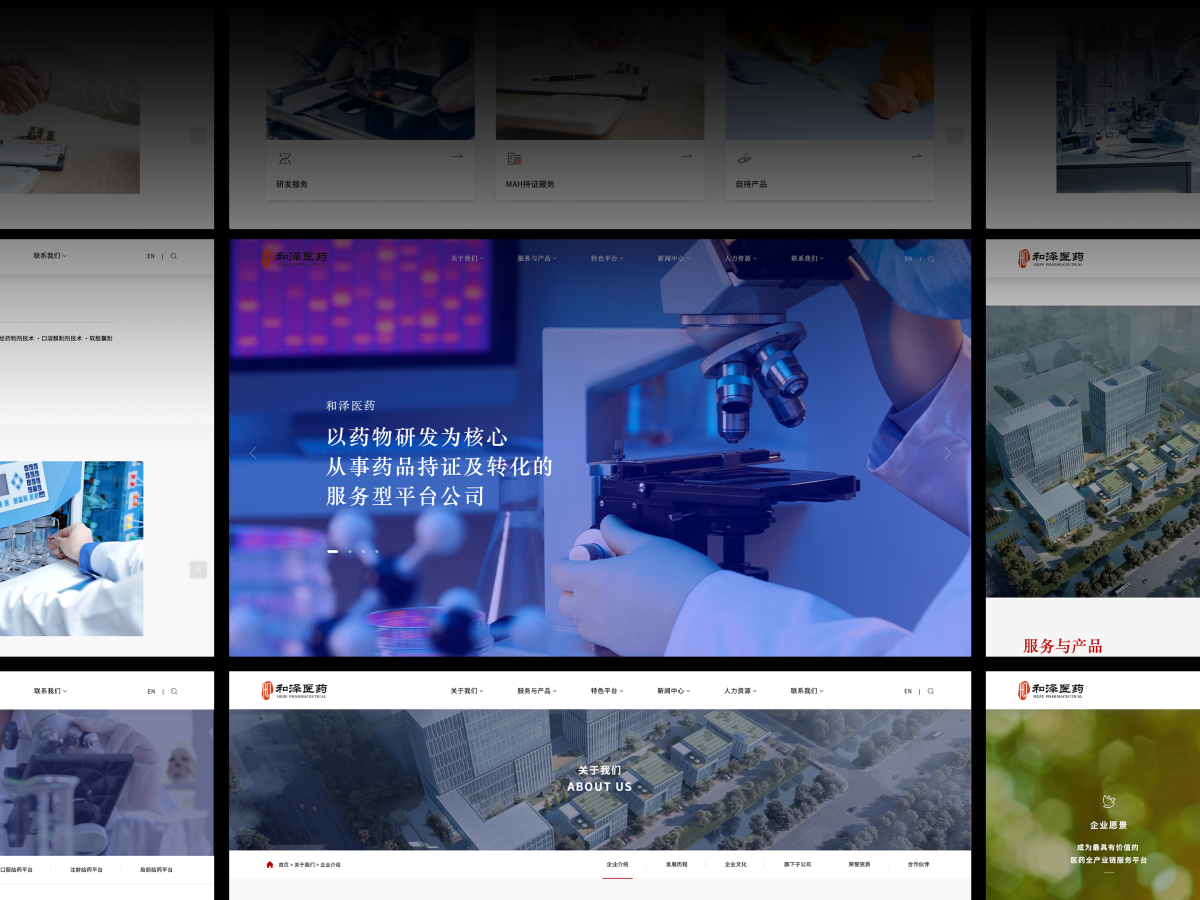
Task: Click the arrow on the 自持产品 card
Action: [916, 156]
